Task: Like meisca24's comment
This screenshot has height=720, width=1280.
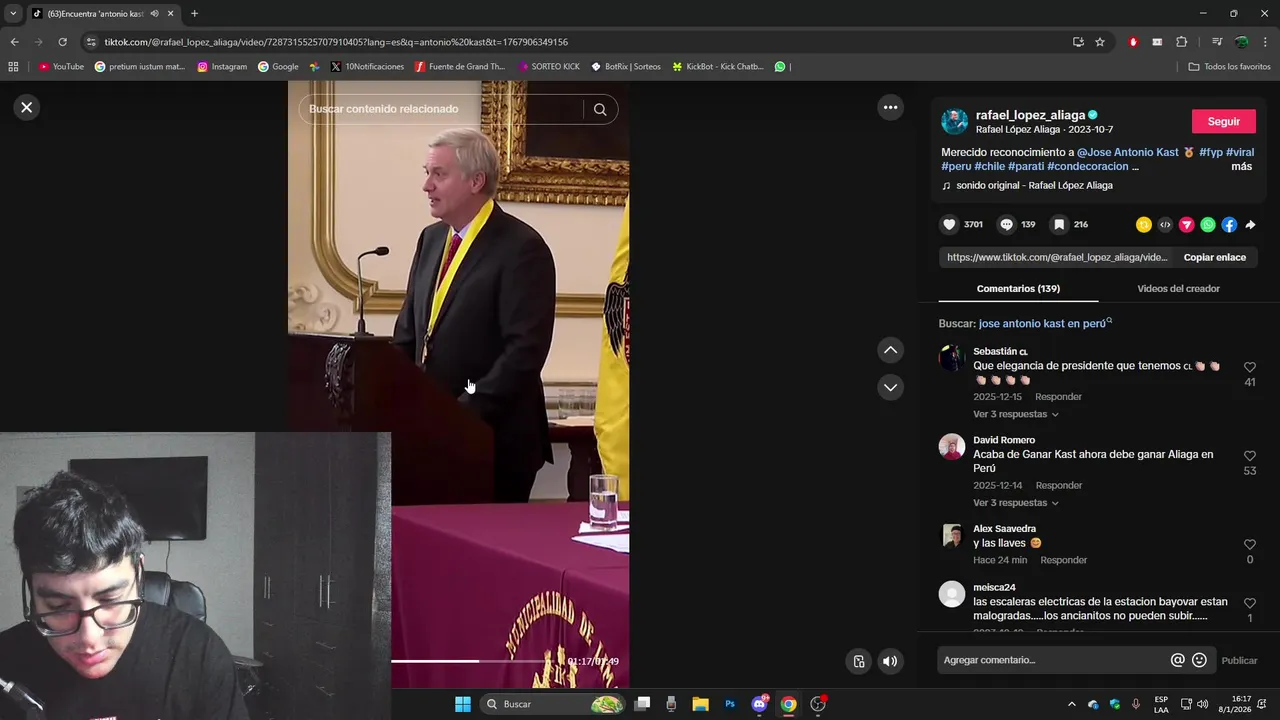Action: [x=1249, y=604]
